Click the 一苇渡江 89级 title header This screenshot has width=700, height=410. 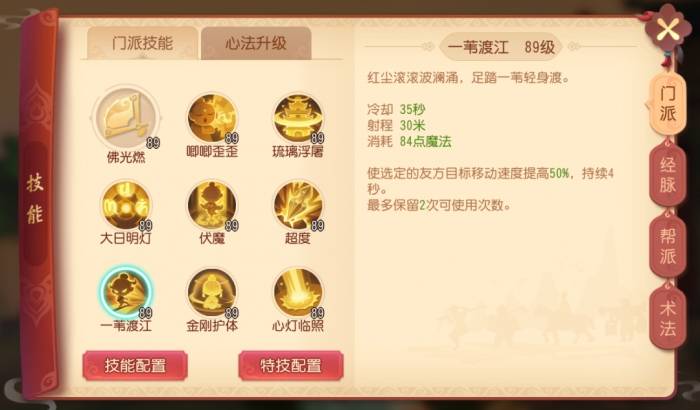(x=501, y=46)
